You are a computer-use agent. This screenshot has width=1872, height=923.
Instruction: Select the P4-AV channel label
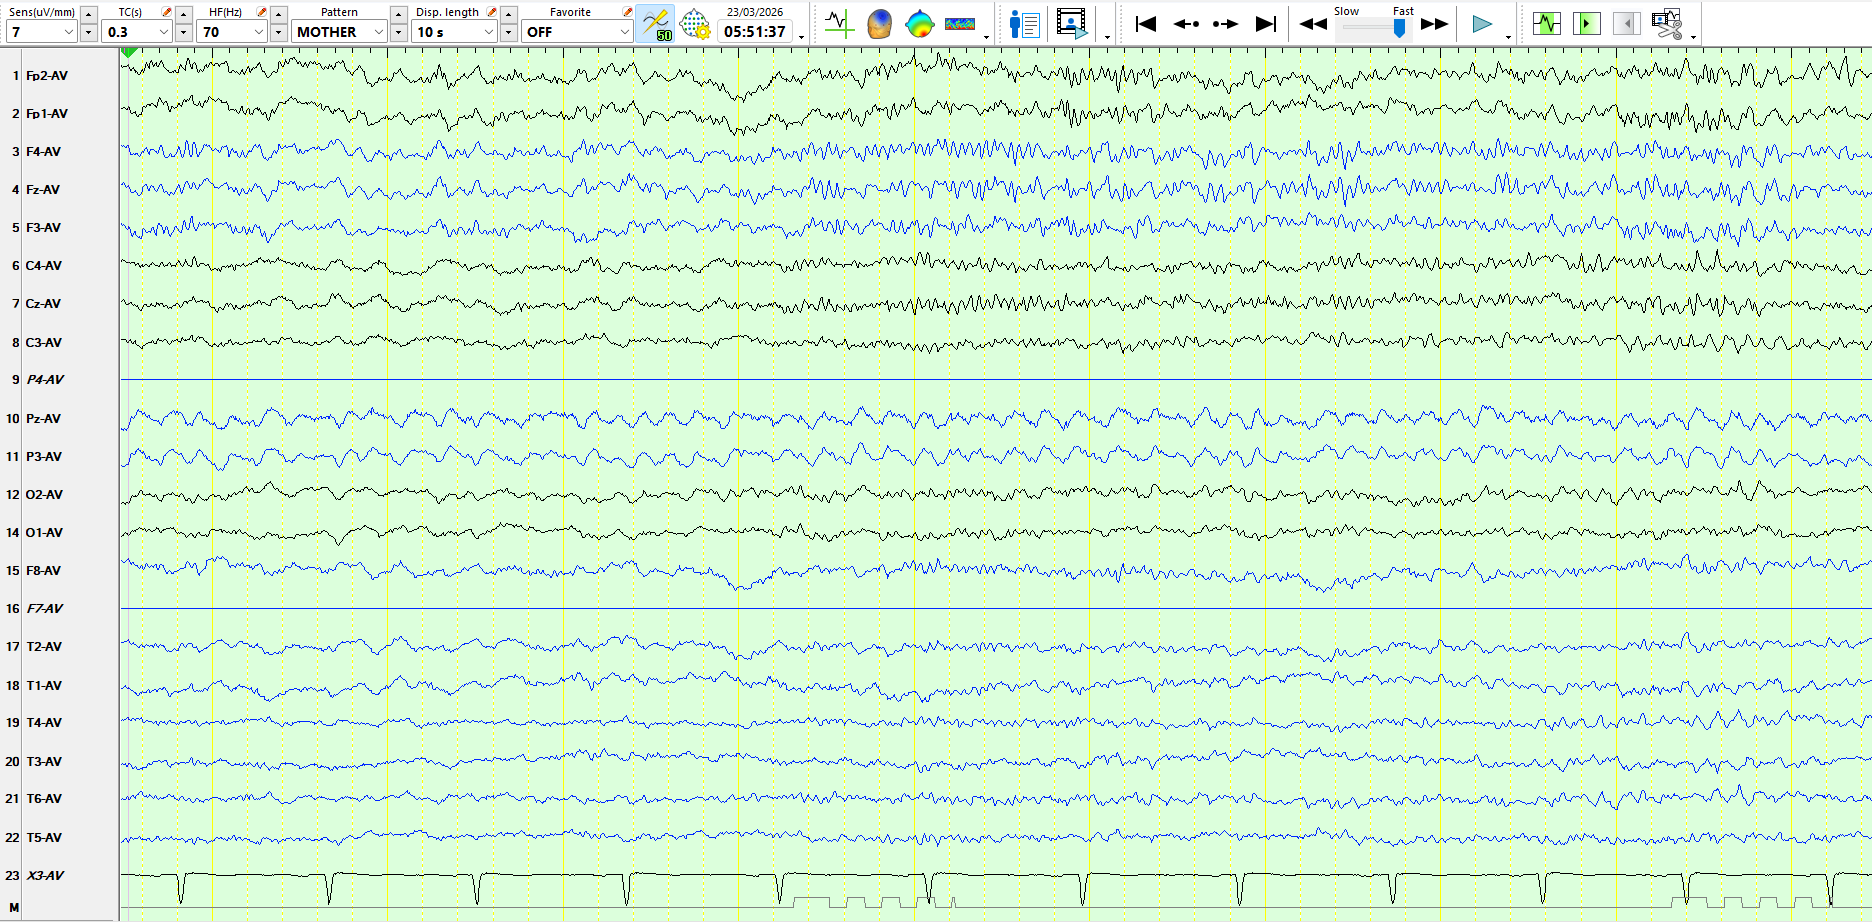45,380
